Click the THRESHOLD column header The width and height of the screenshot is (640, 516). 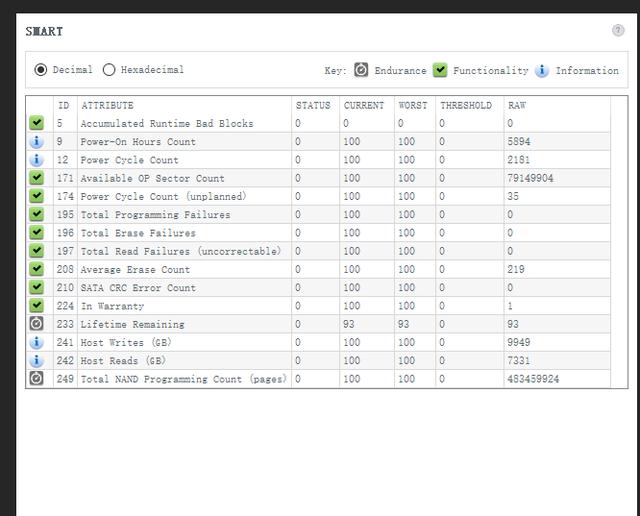[x=466, y=105]
